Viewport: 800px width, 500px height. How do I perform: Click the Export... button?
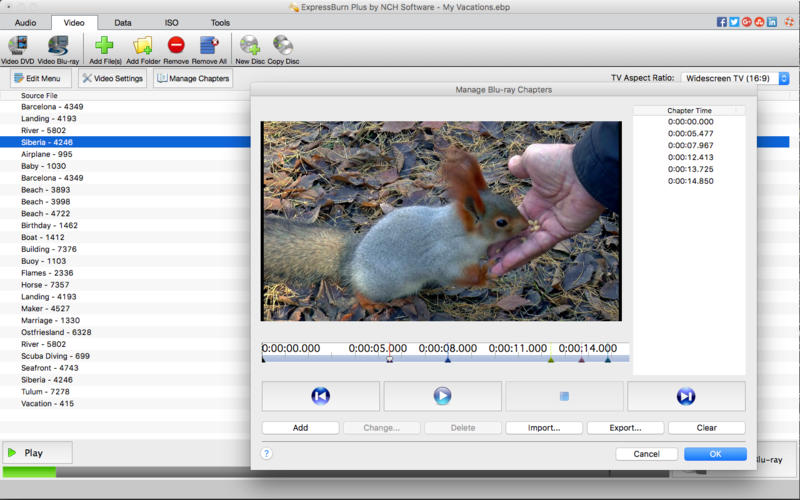click(x=626, y=428)
